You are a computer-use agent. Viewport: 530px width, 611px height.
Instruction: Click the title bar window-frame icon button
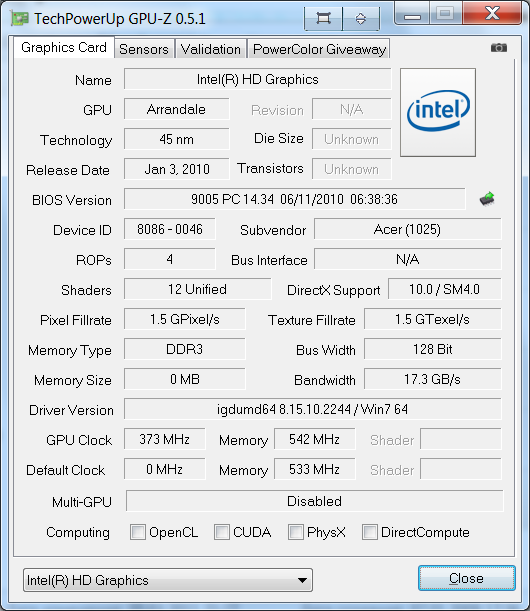point(323,18)
